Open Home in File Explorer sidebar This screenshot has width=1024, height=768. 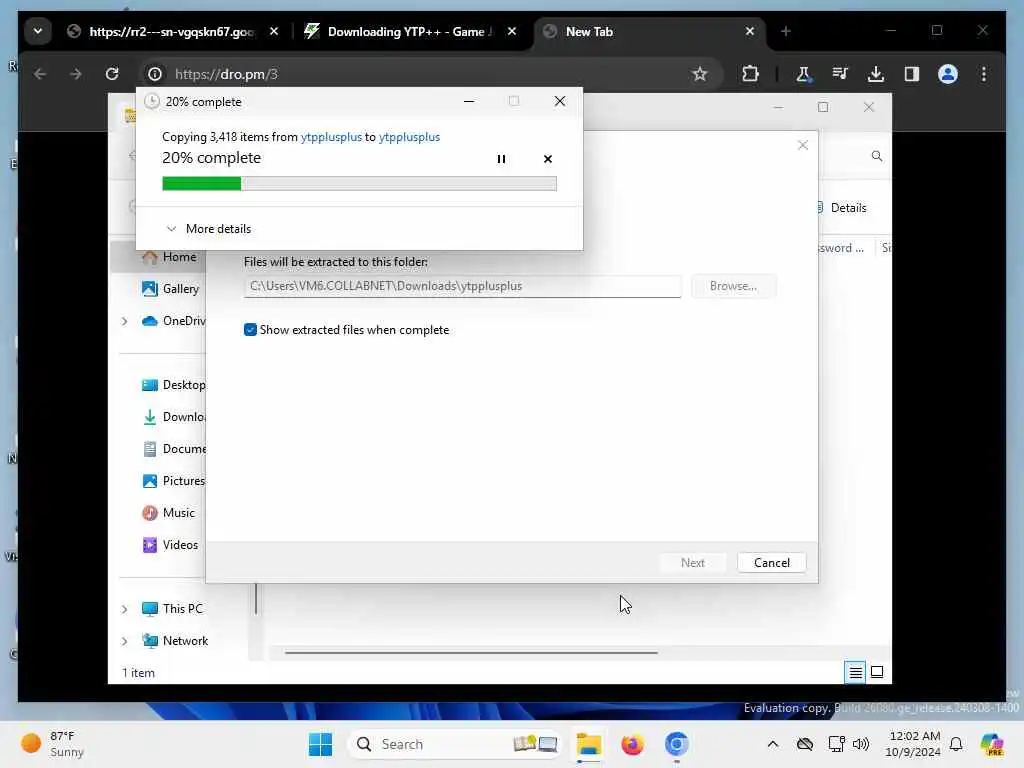[x=168, y=257]
